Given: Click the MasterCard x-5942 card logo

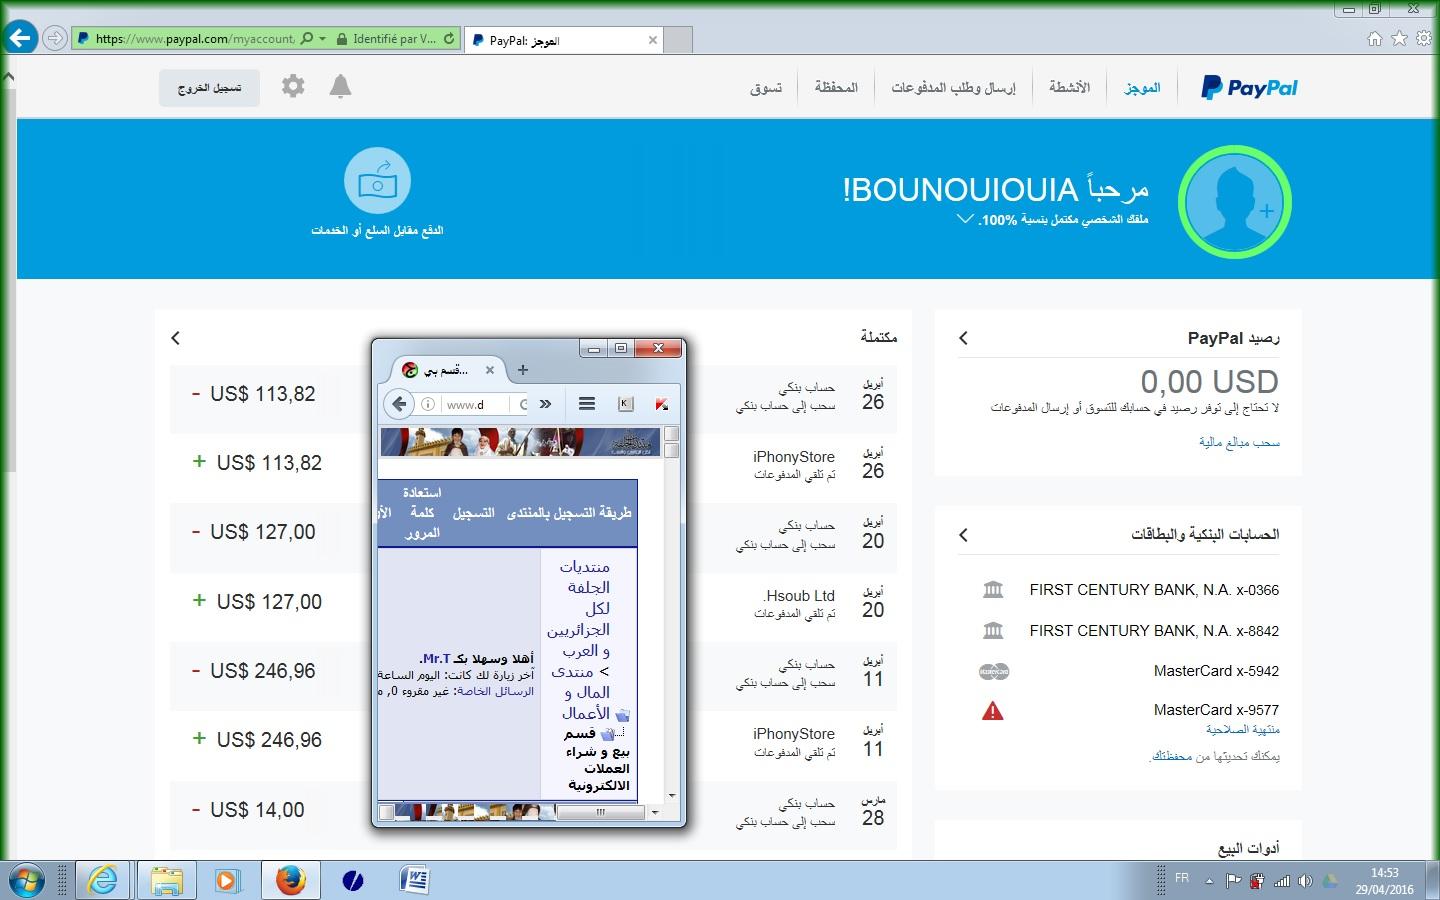Looking at the screenshot, I should pyautogui.click(x=994, y=671).
